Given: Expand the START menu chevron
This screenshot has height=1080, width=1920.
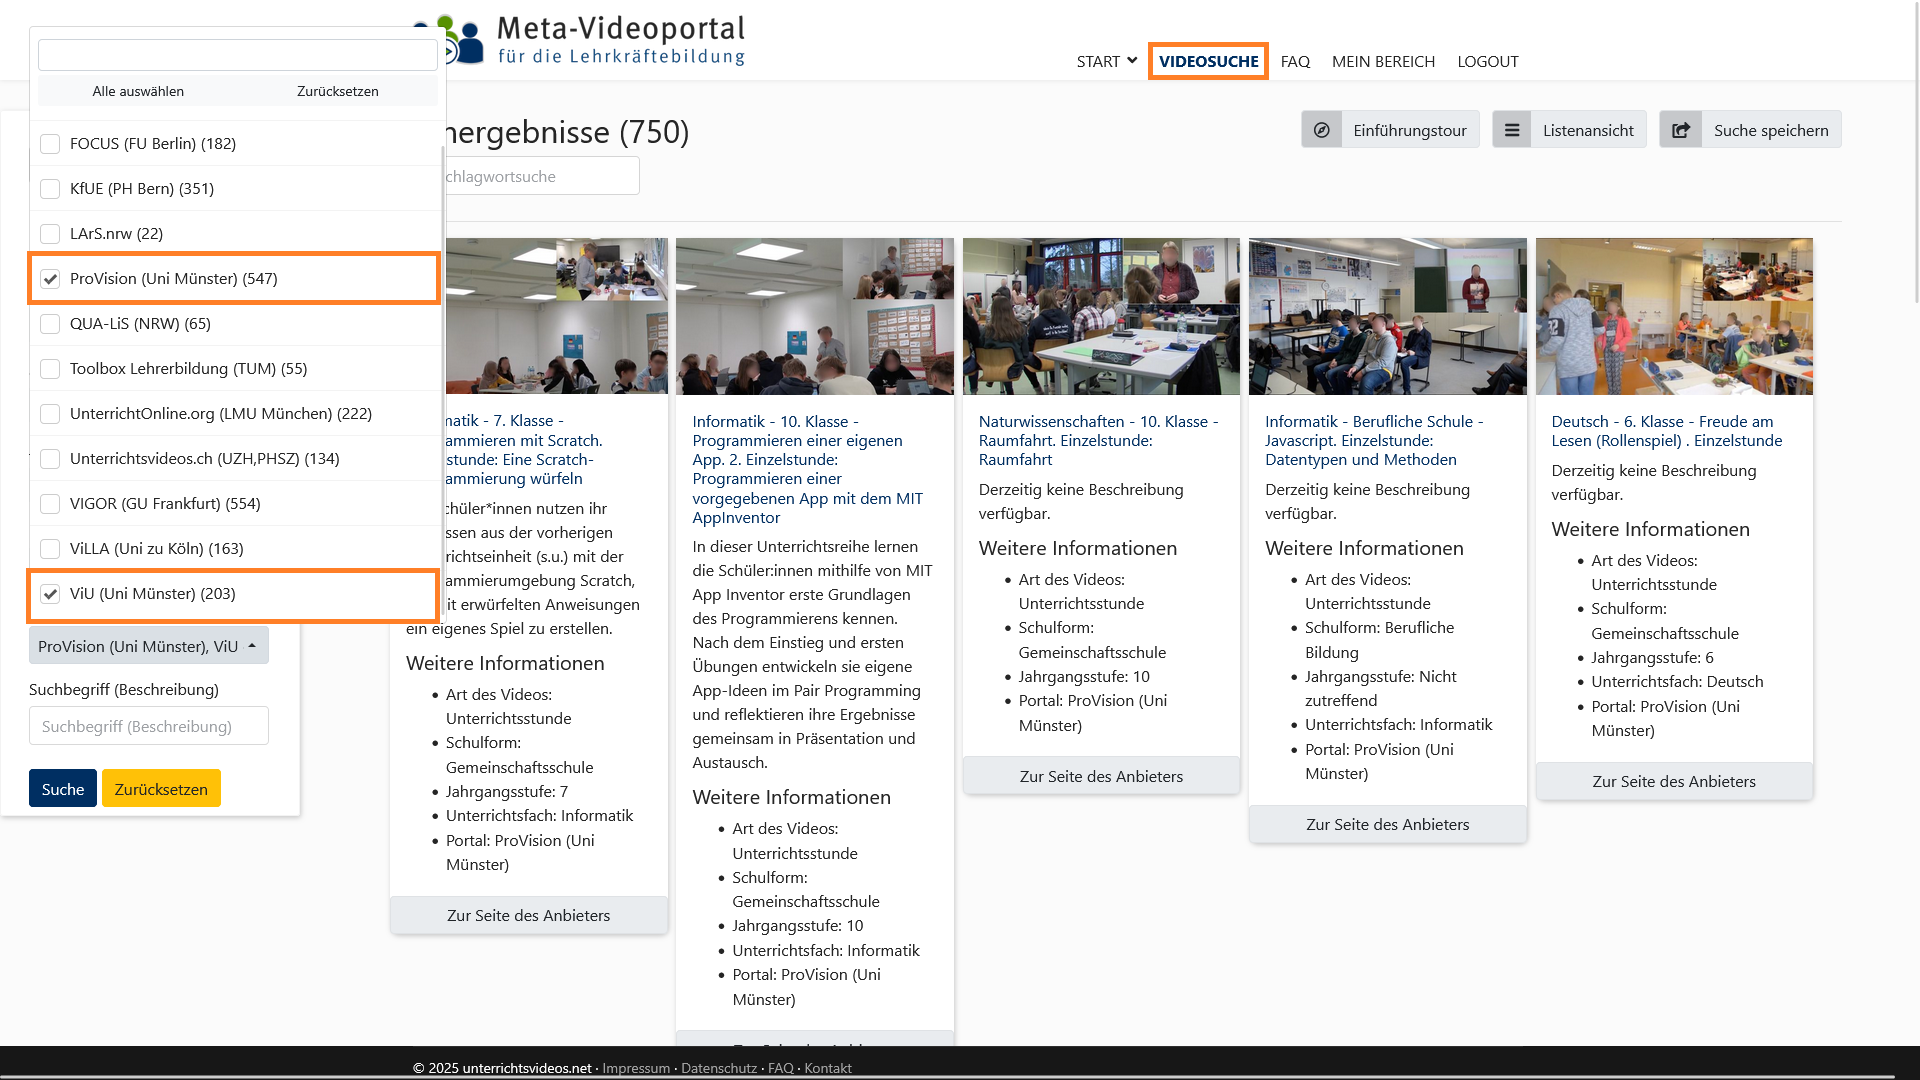Looking at the screenshot, I should [1131, 61].
